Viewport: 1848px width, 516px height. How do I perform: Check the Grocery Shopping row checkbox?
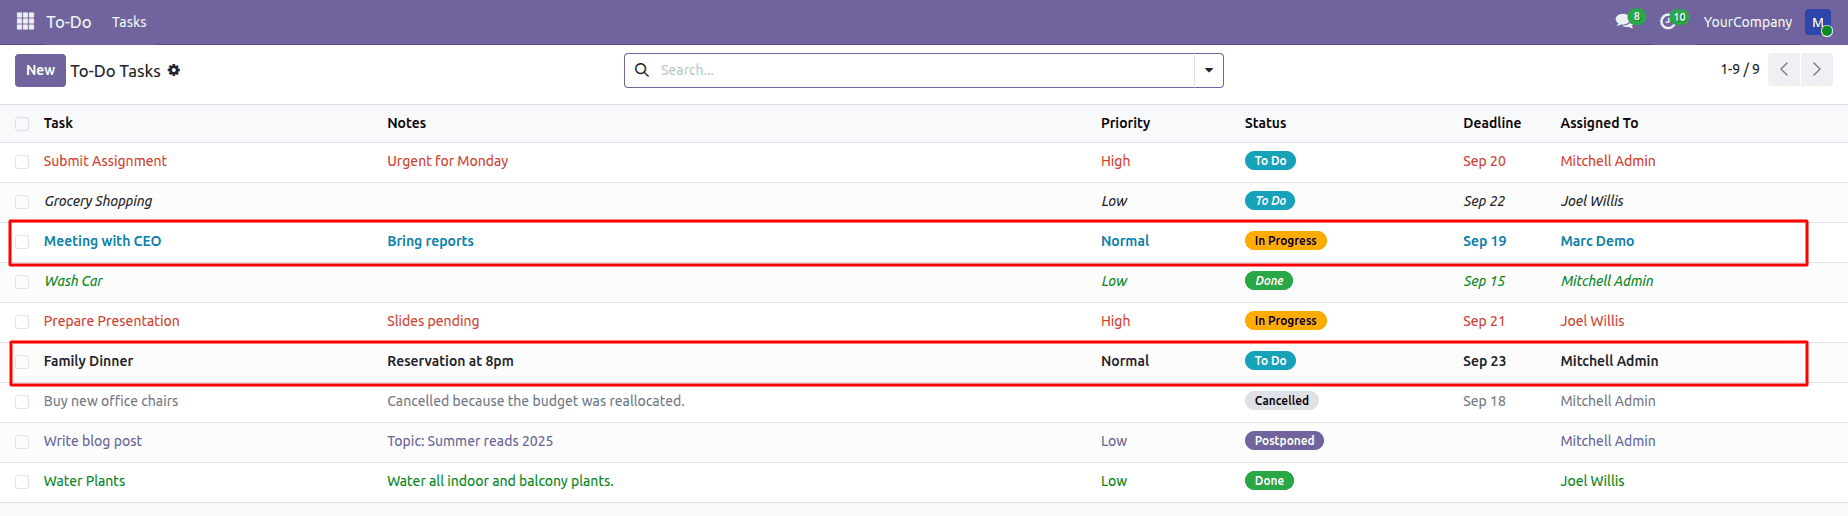coord(22,202)
